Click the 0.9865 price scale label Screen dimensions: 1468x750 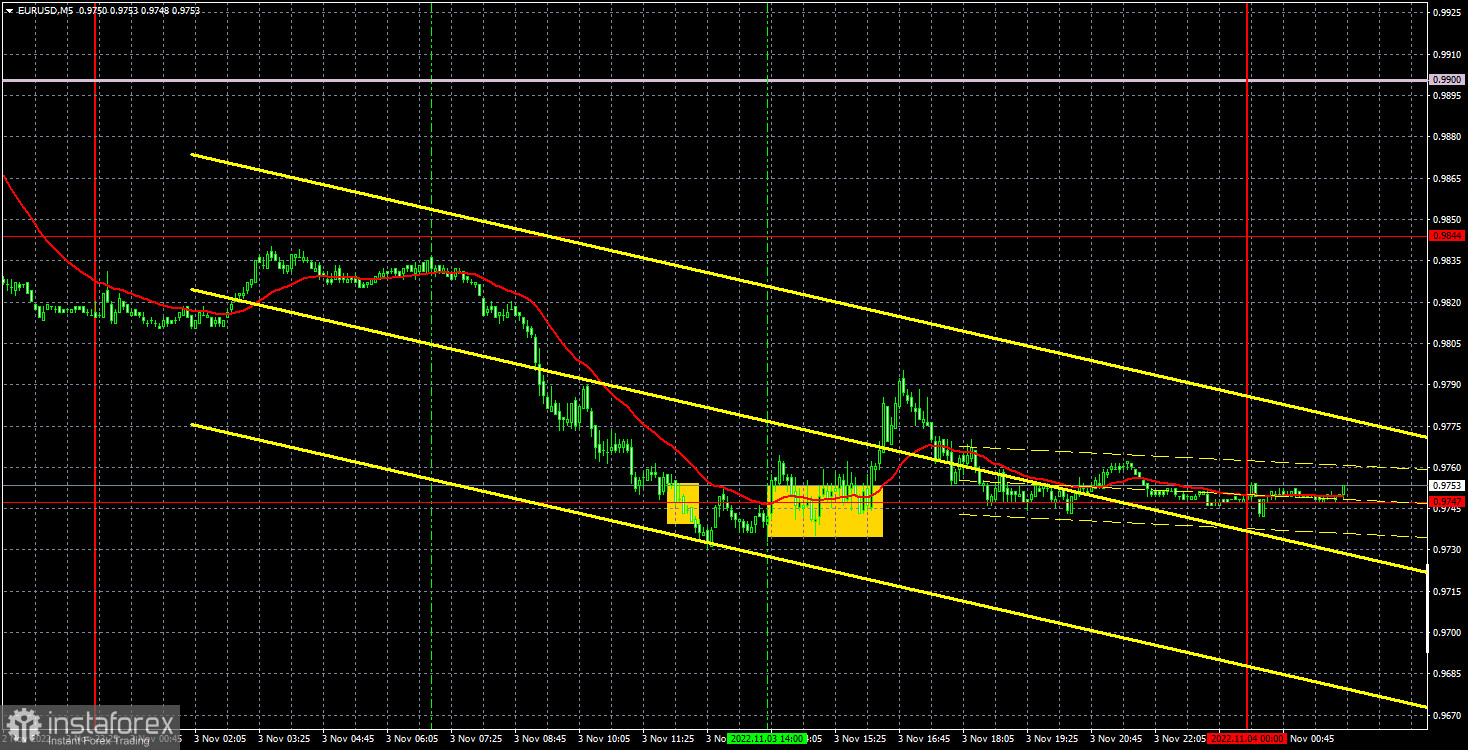point(1447,178)
